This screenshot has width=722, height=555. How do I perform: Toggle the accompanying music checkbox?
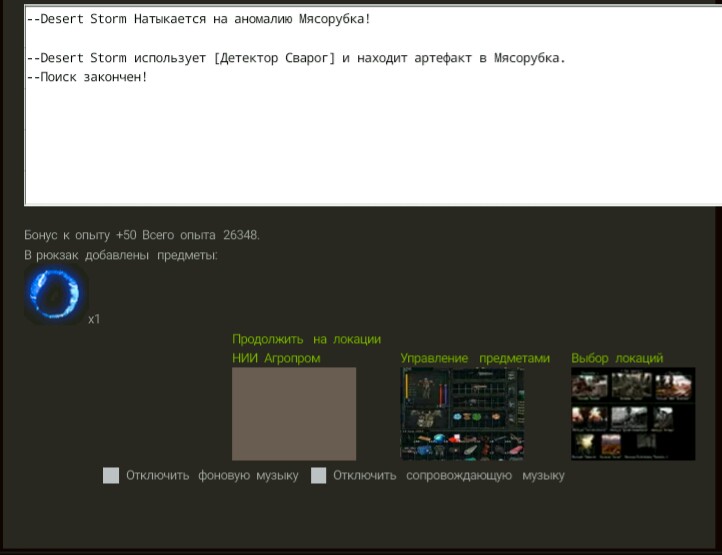(318, 476)
